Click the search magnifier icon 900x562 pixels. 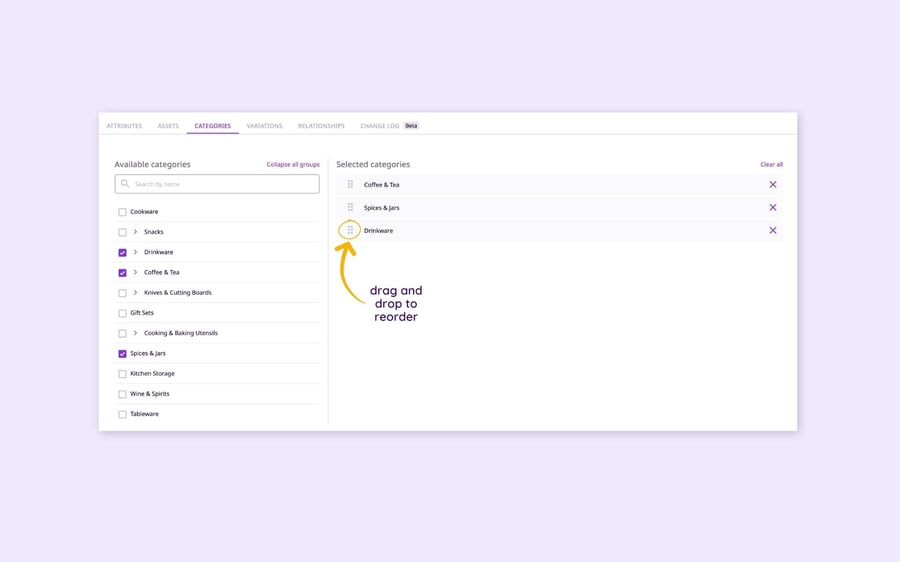pos(125,184)
